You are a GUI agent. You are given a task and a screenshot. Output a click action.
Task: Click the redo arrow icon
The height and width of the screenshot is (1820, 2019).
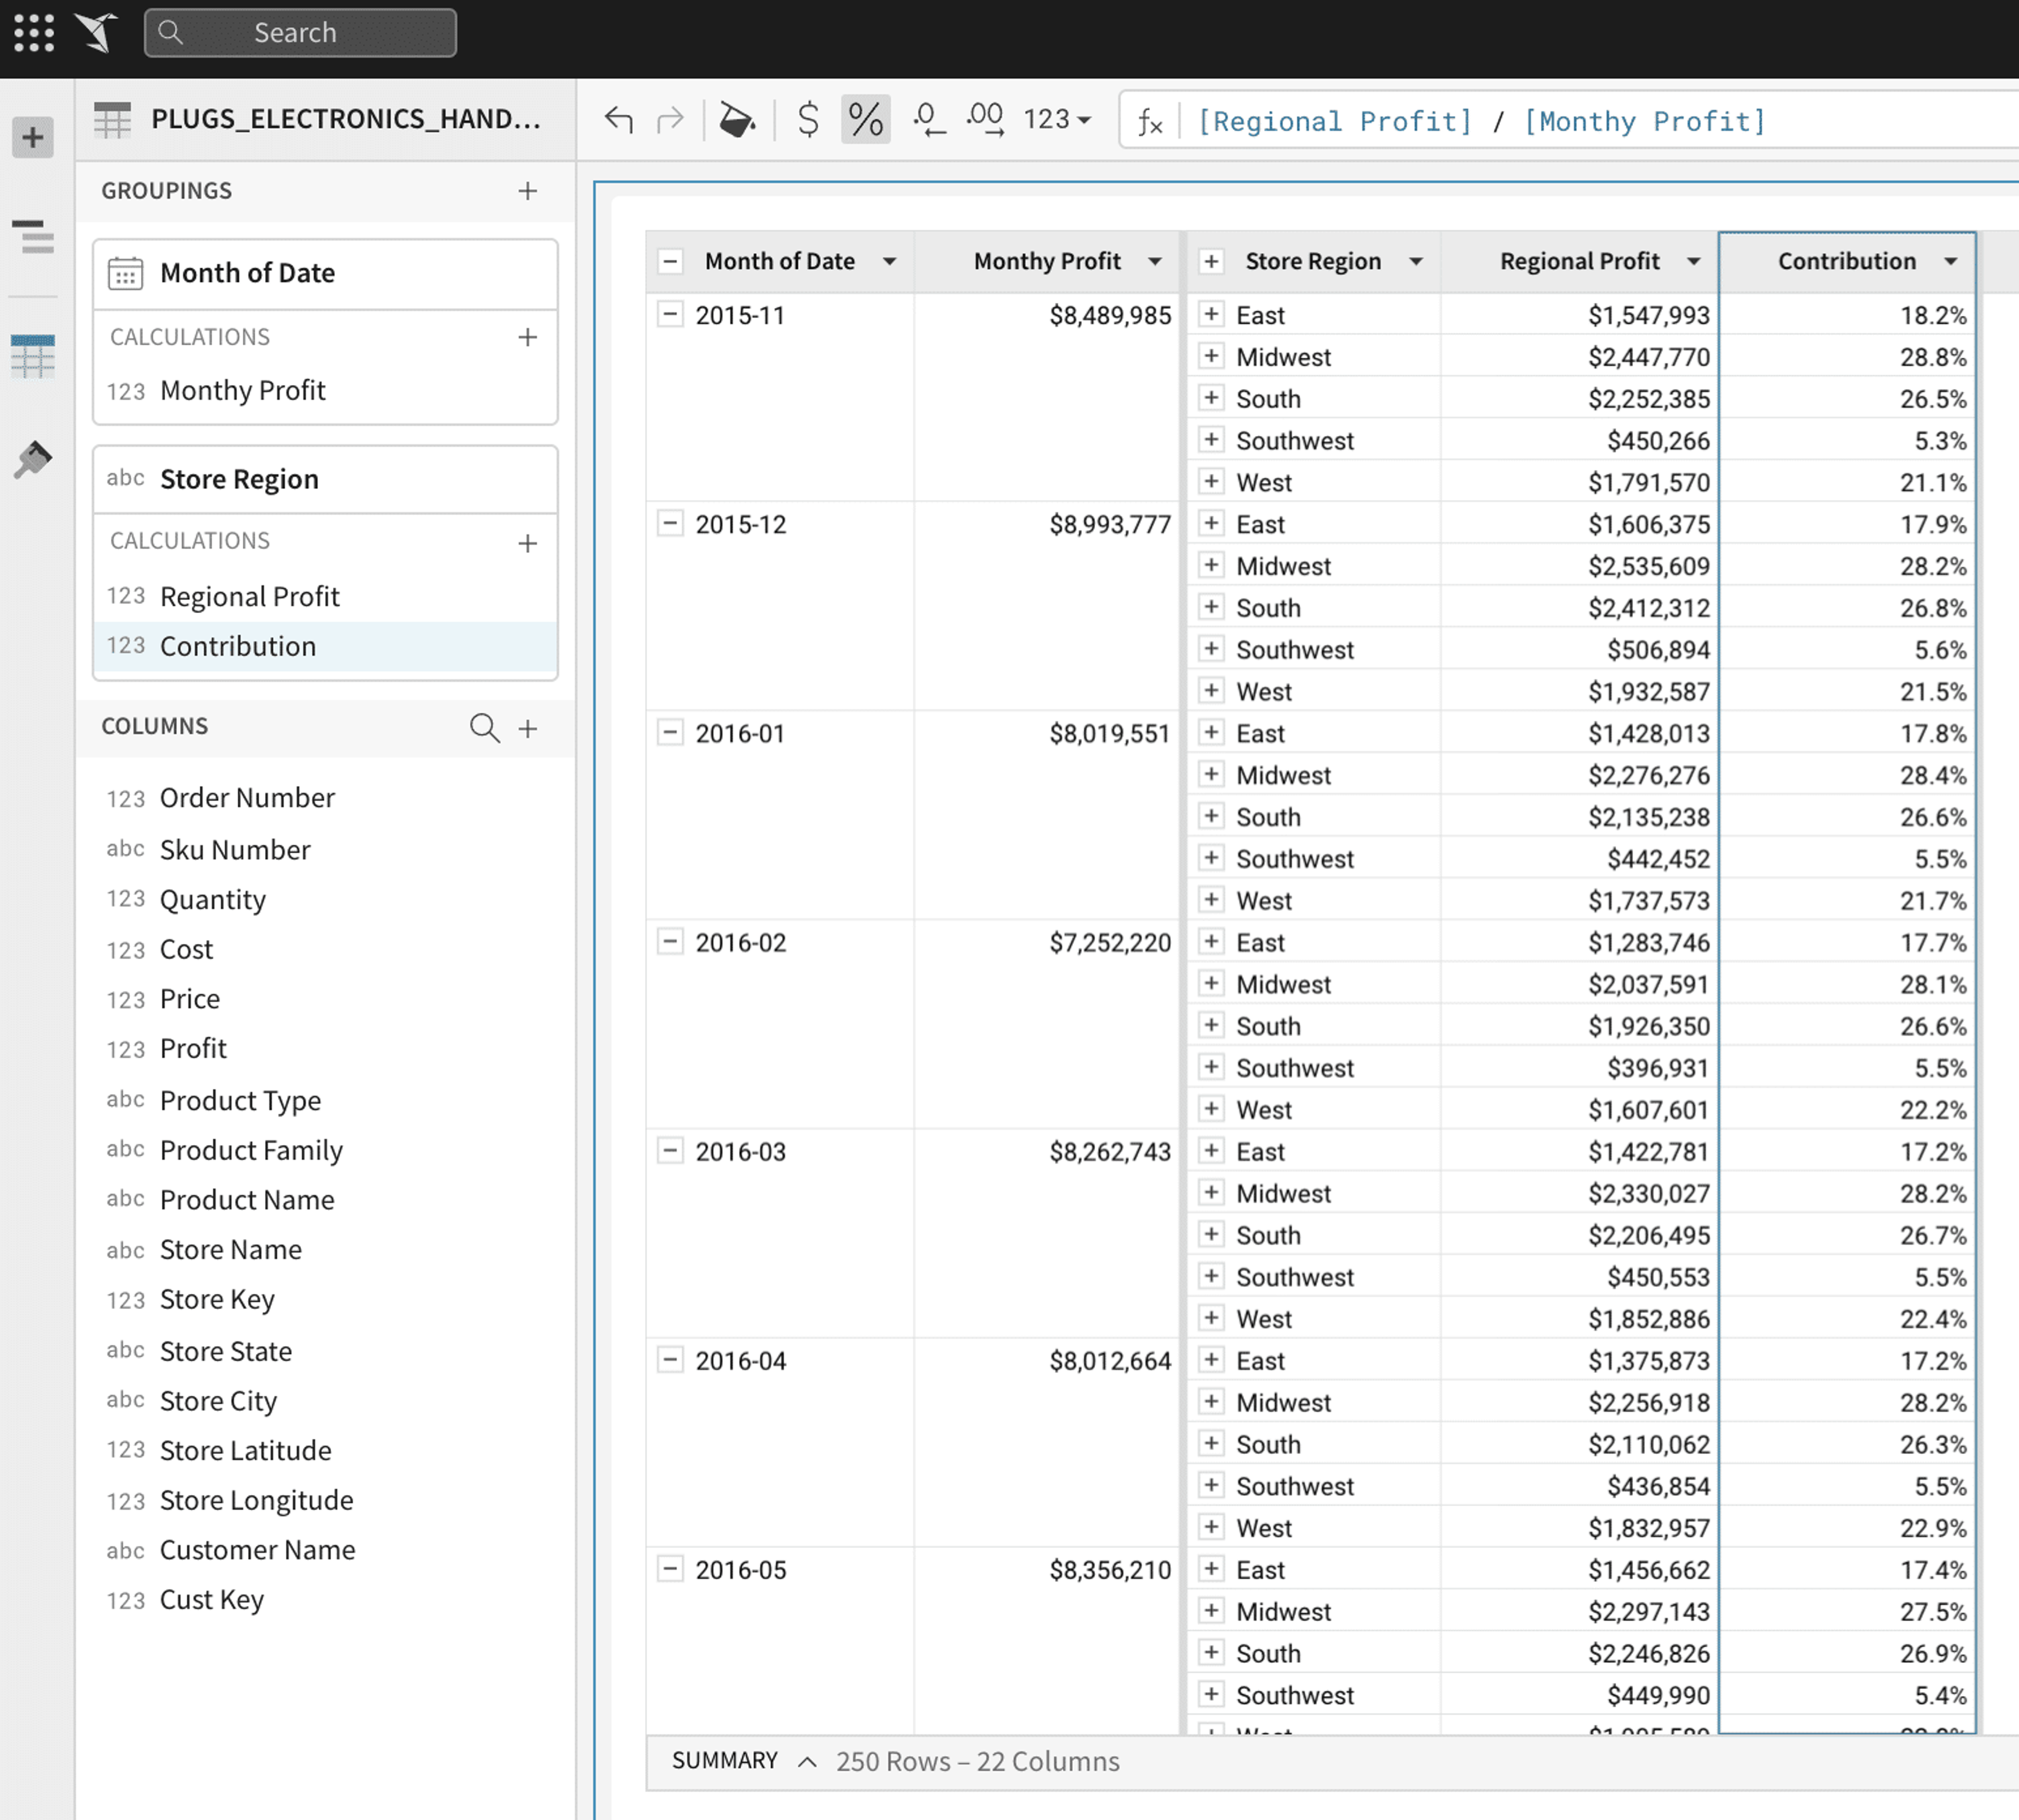click(670, 120)
